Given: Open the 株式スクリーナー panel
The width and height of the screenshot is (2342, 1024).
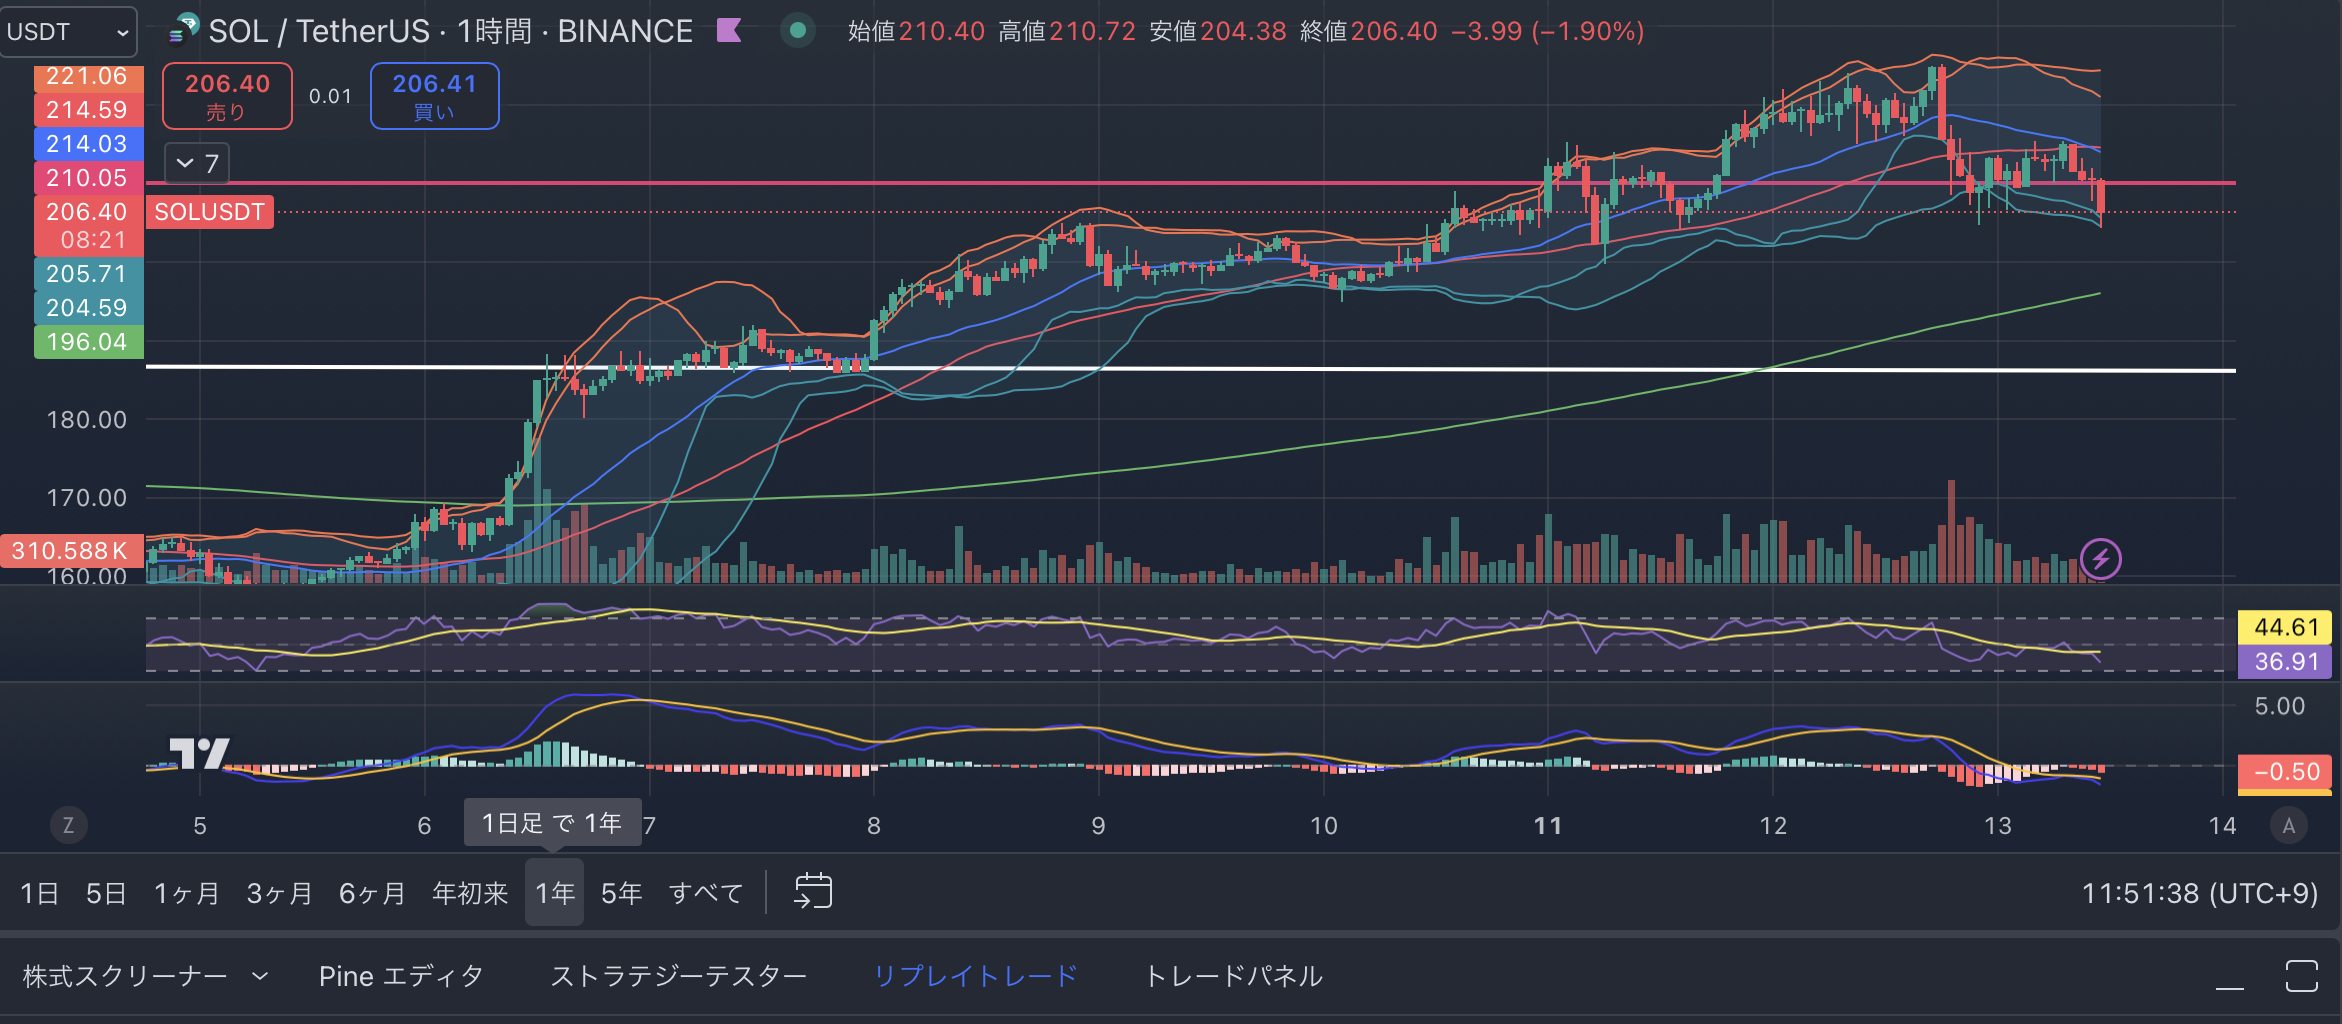Looking at the screenshot, I should pyautogui.click(x=125, y=976).
